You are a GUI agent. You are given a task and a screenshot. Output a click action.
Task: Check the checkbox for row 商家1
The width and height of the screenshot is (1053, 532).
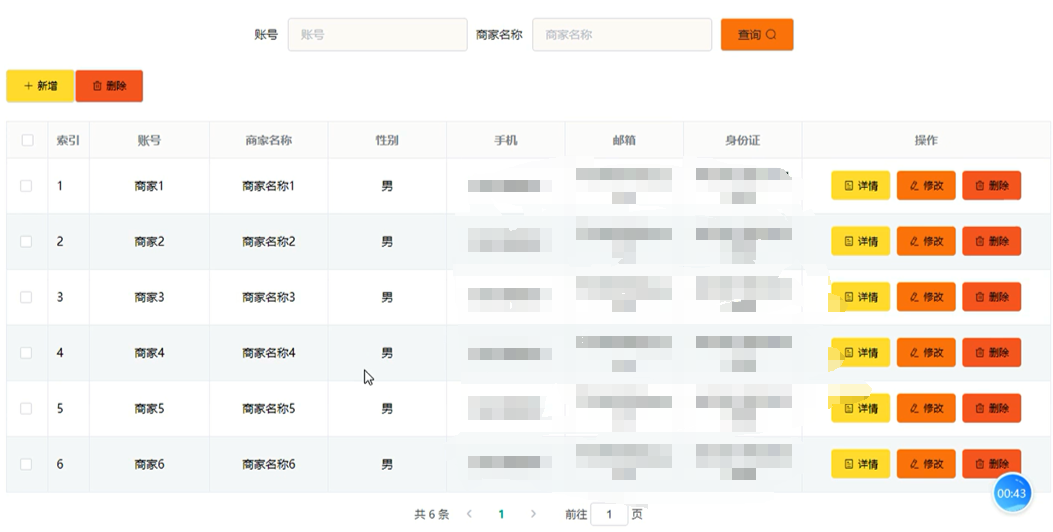(x=26, y=185)
